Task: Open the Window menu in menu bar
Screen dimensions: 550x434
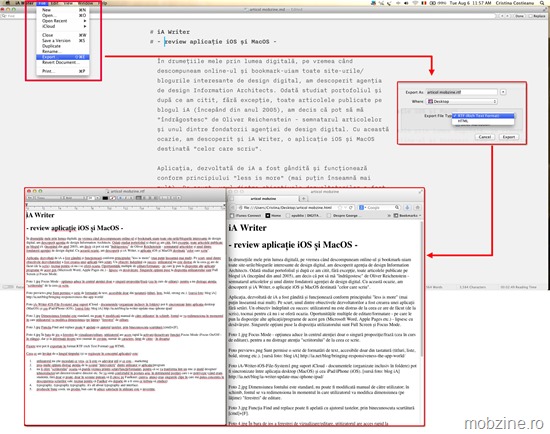Action: 85,3
